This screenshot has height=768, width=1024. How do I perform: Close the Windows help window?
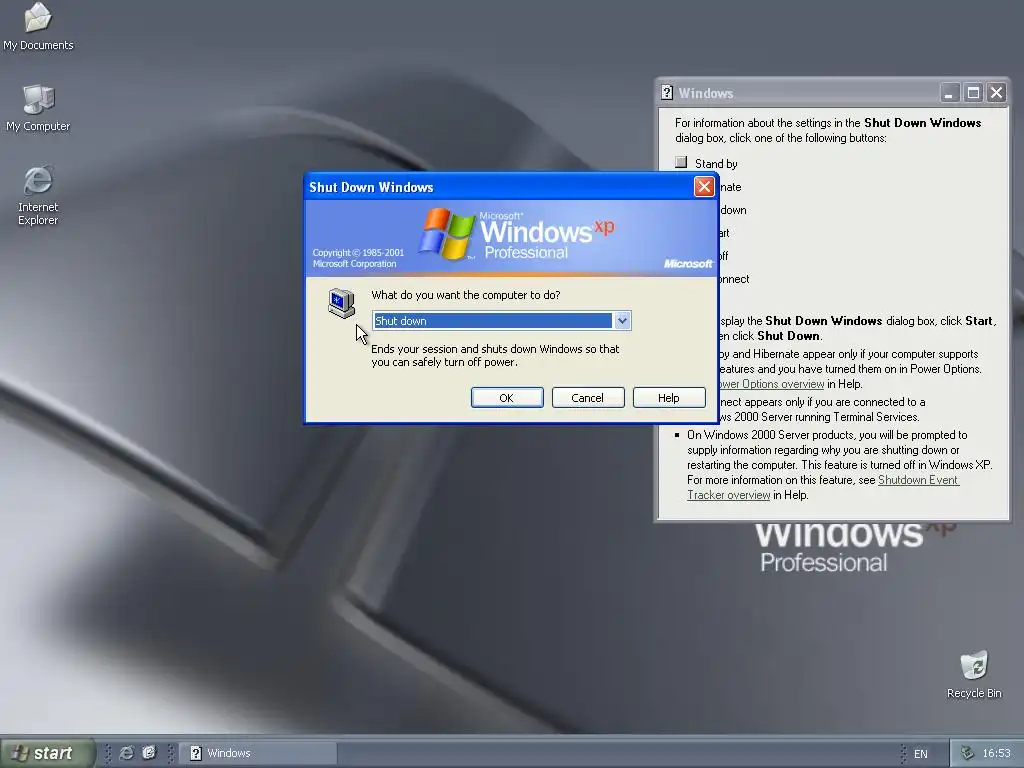click(x=997, y=93)
